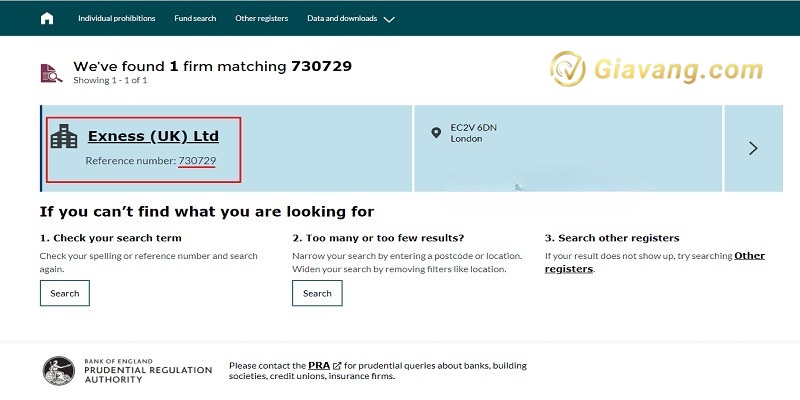Screen dimensions: 800x400
Task: Click the home icon in navigation bar
Action: pos(47,18)
